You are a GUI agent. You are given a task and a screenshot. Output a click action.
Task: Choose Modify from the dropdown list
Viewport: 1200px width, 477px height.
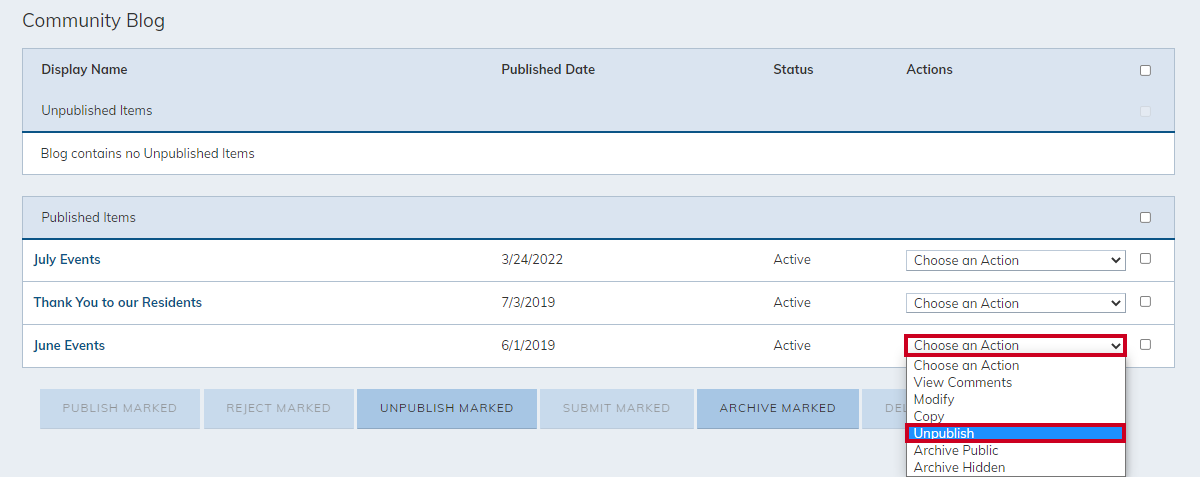pyautogui.click(x=1016, y=399)
